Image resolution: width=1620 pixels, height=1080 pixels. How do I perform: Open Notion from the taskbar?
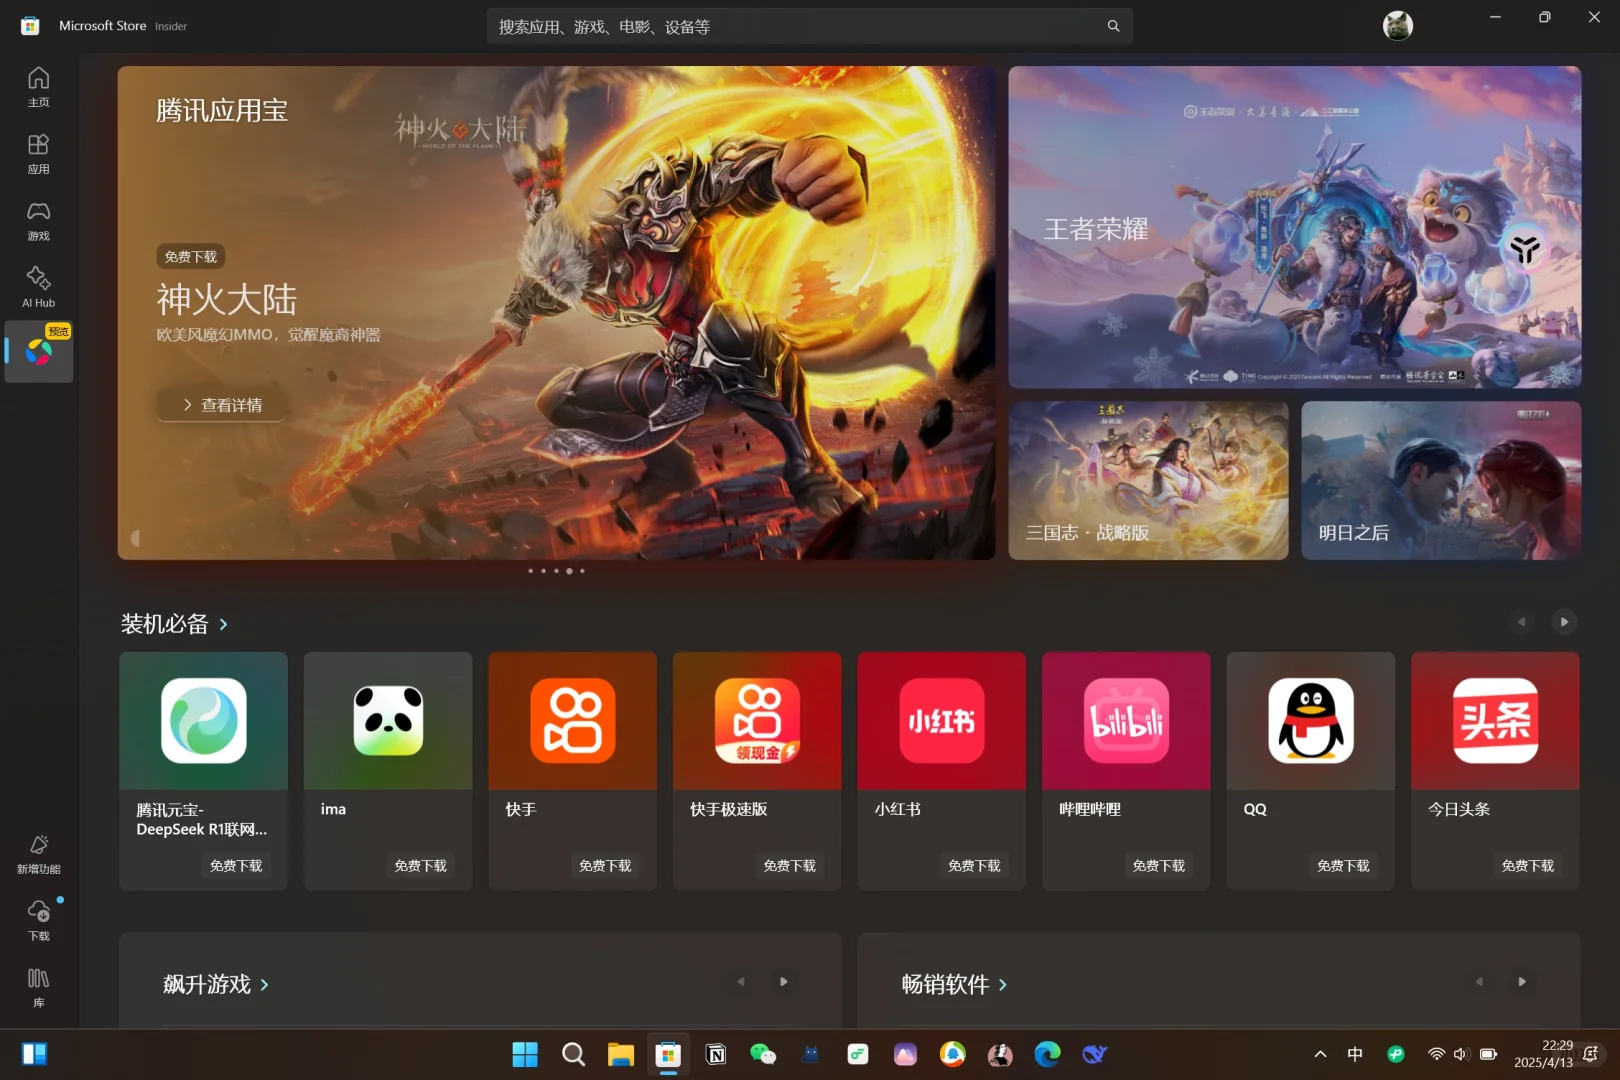(716, 1054)
